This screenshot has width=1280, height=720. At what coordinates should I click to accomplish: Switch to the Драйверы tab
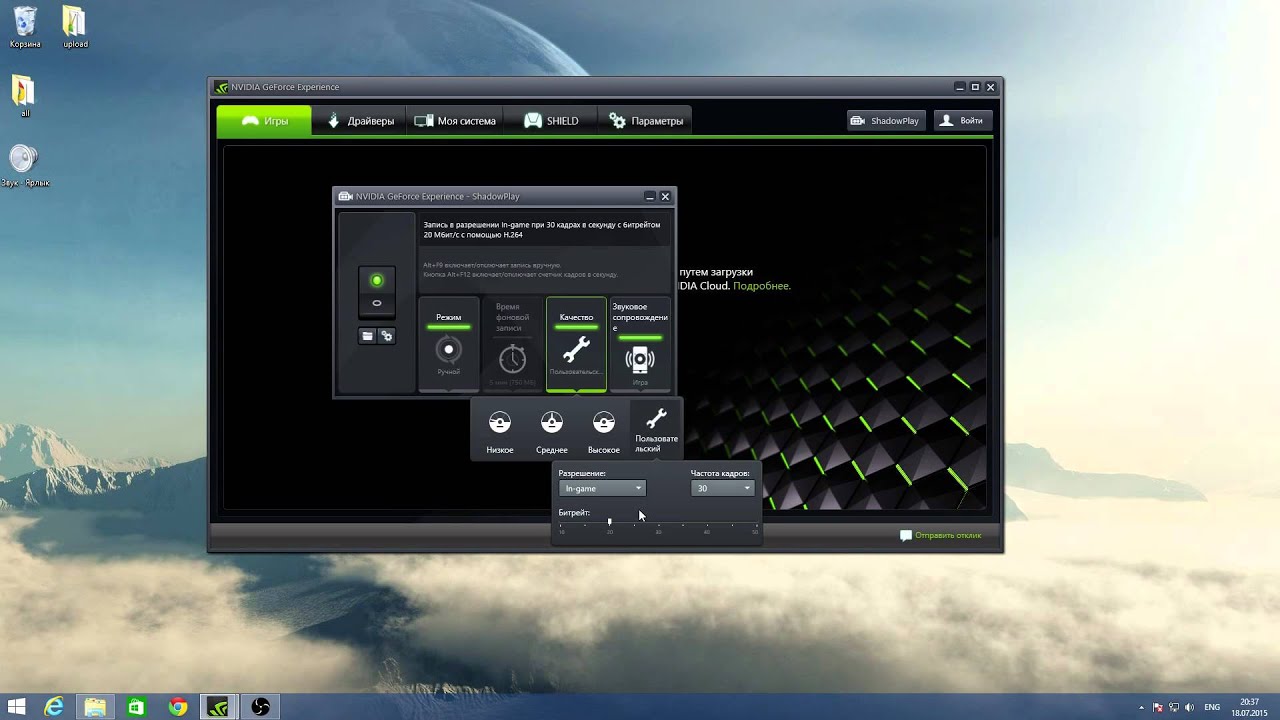360,121
